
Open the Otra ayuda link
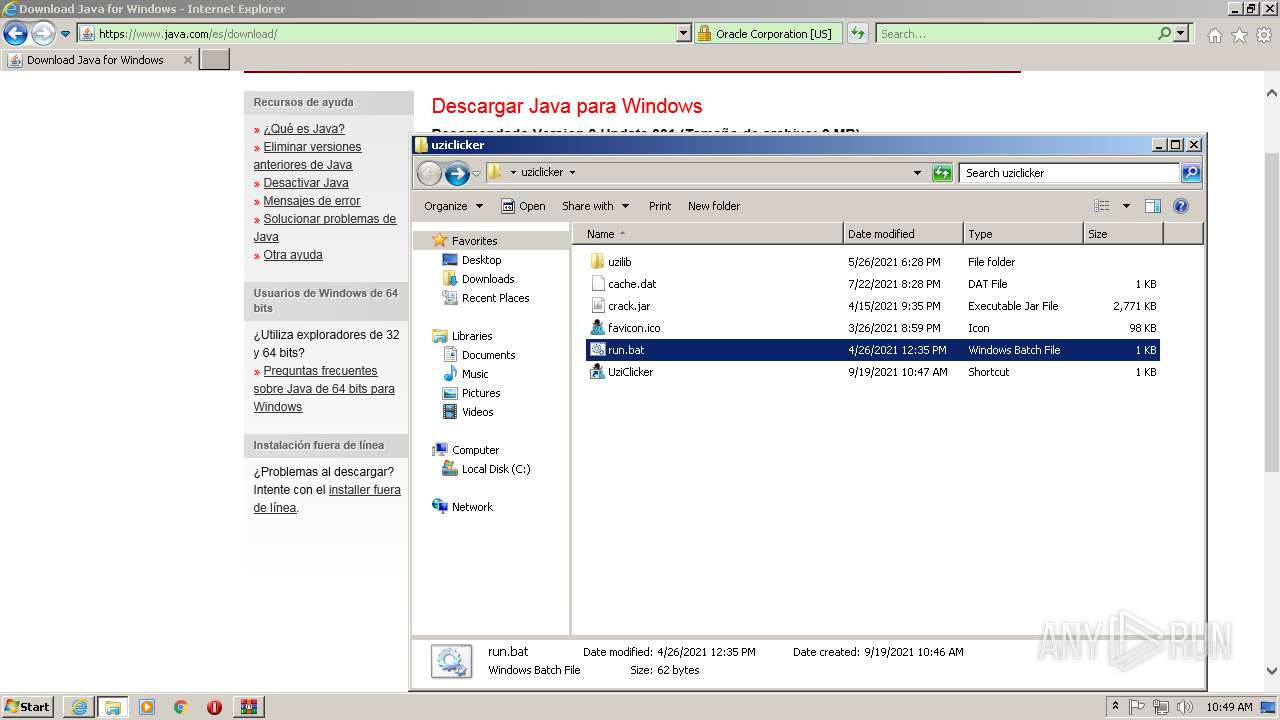point(293,255)
